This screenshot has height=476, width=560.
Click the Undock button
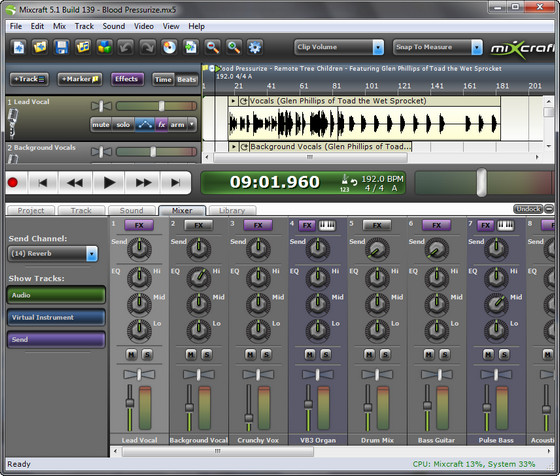(x=528, y=209)
